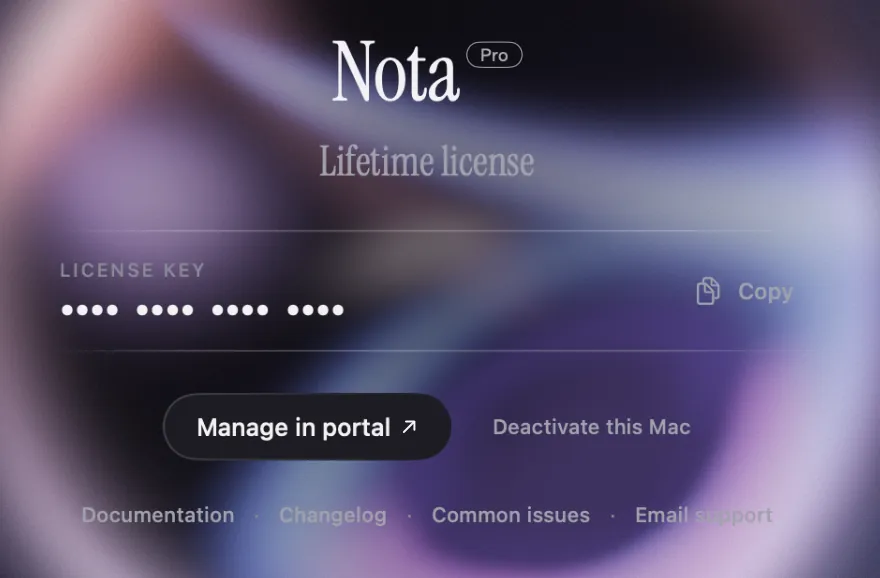Click the LICENSE KEY label

tap(132, 270)
